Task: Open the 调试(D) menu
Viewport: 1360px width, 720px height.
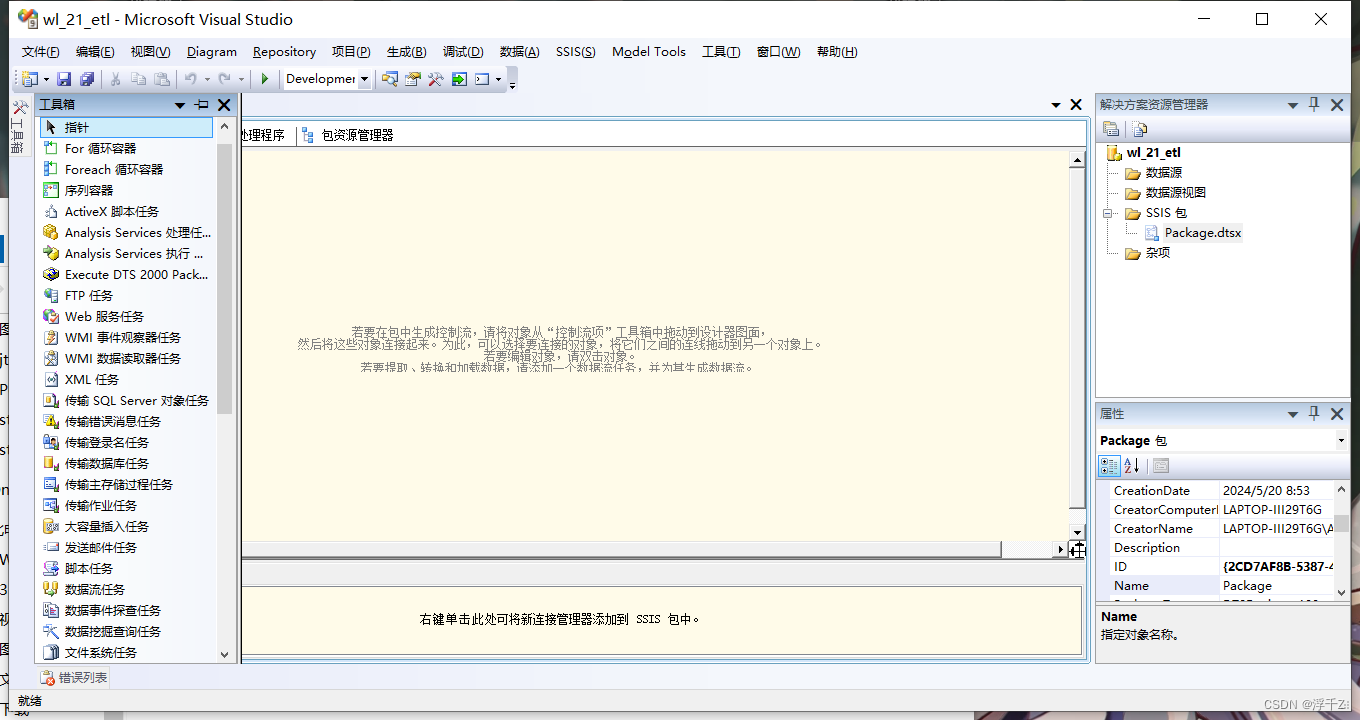Action: tap(463, 52)
